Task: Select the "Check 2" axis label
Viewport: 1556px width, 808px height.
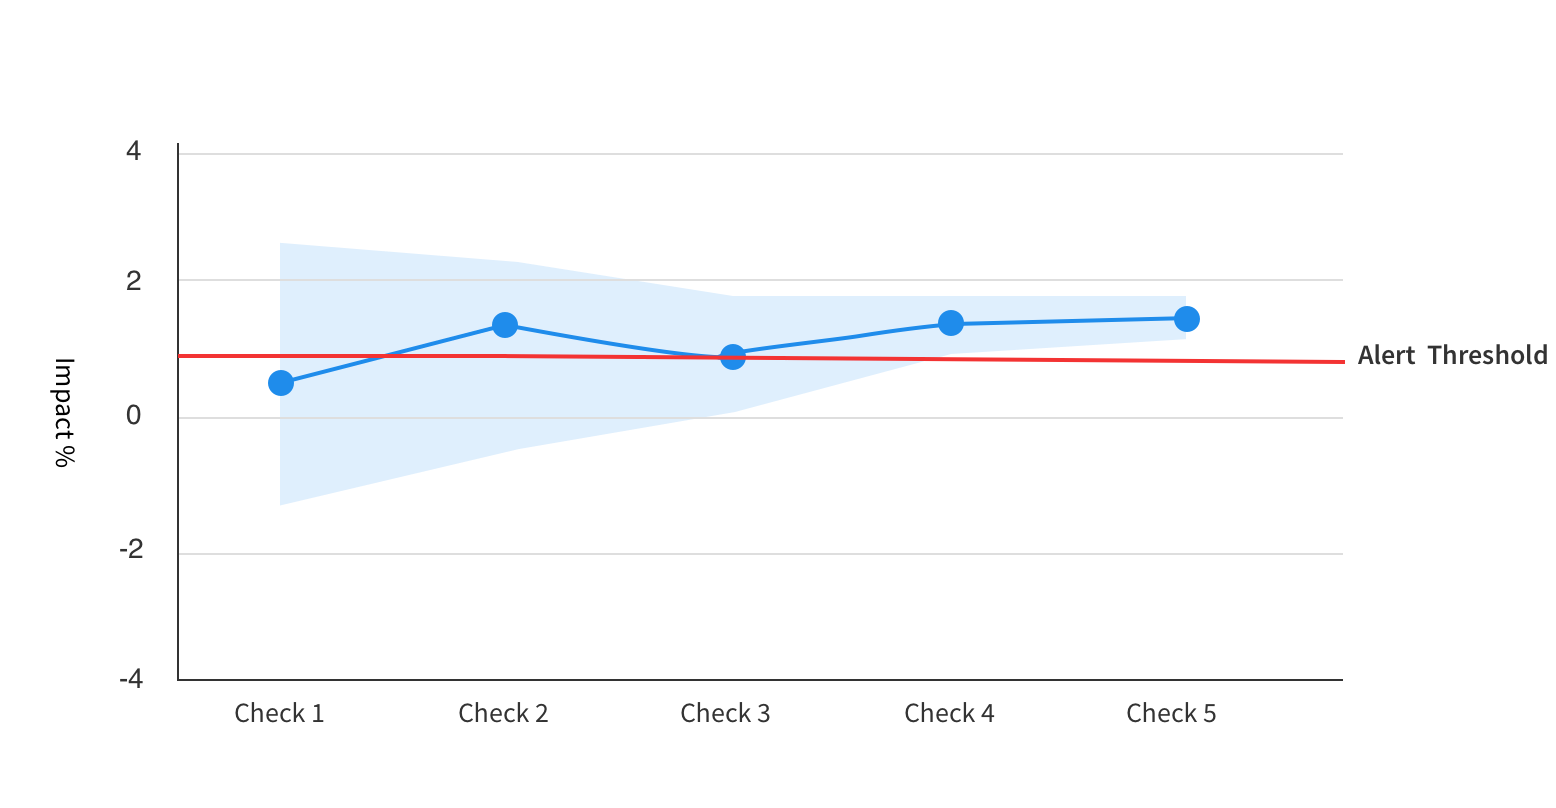Action: (x=503, y=713)
